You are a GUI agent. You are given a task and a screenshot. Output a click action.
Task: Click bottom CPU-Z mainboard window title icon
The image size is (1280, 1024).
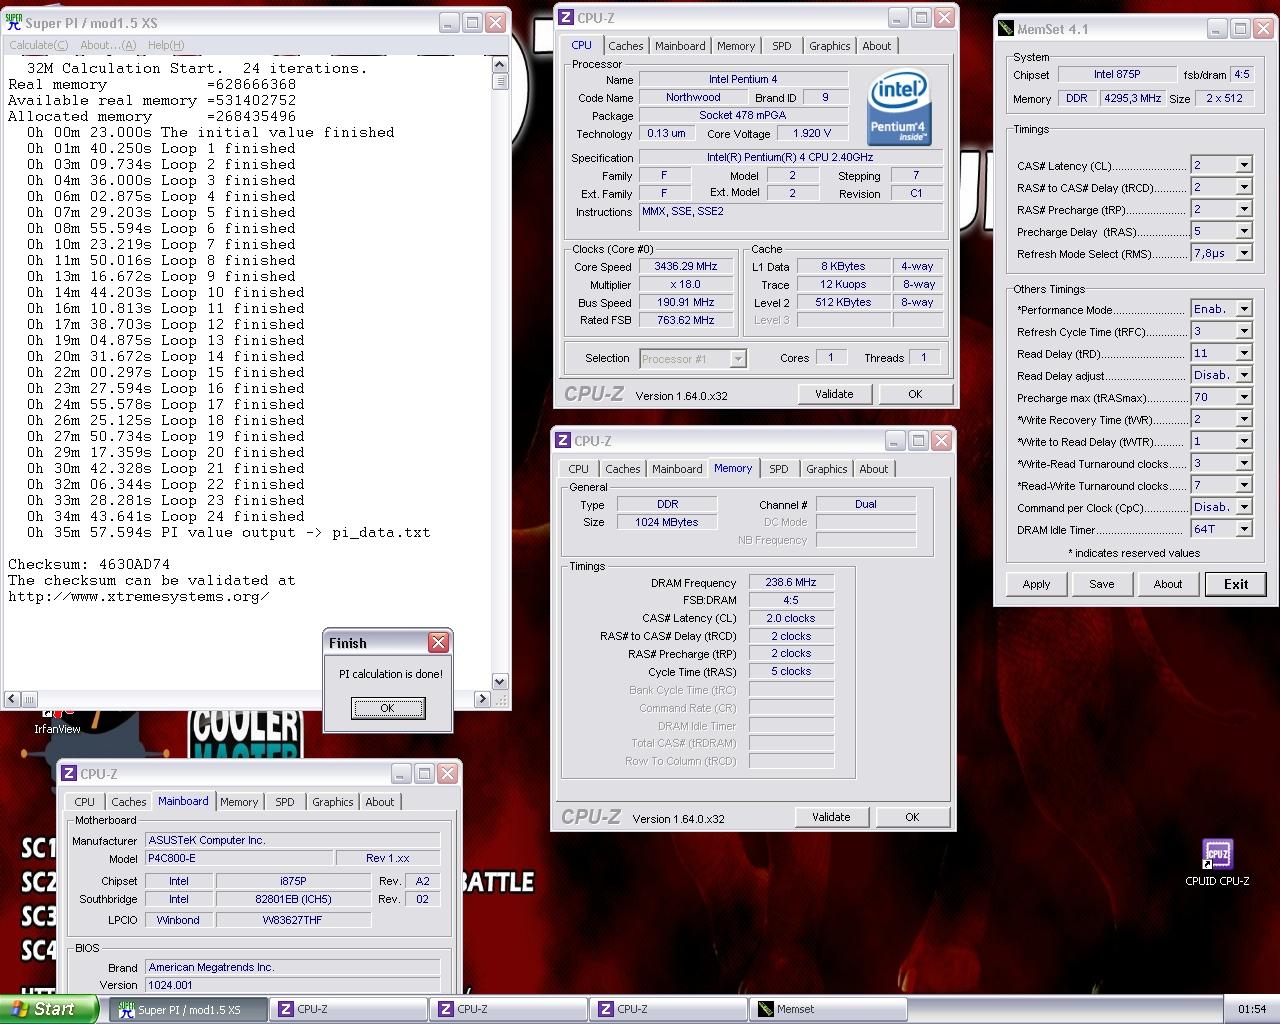69,773
